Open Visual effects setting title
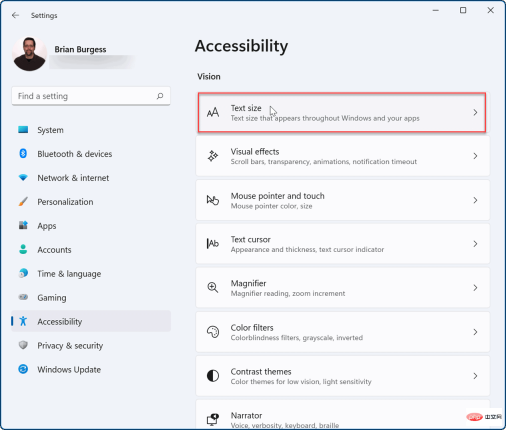The height and width of the screenshot is (430, 506). click(255, 152)
